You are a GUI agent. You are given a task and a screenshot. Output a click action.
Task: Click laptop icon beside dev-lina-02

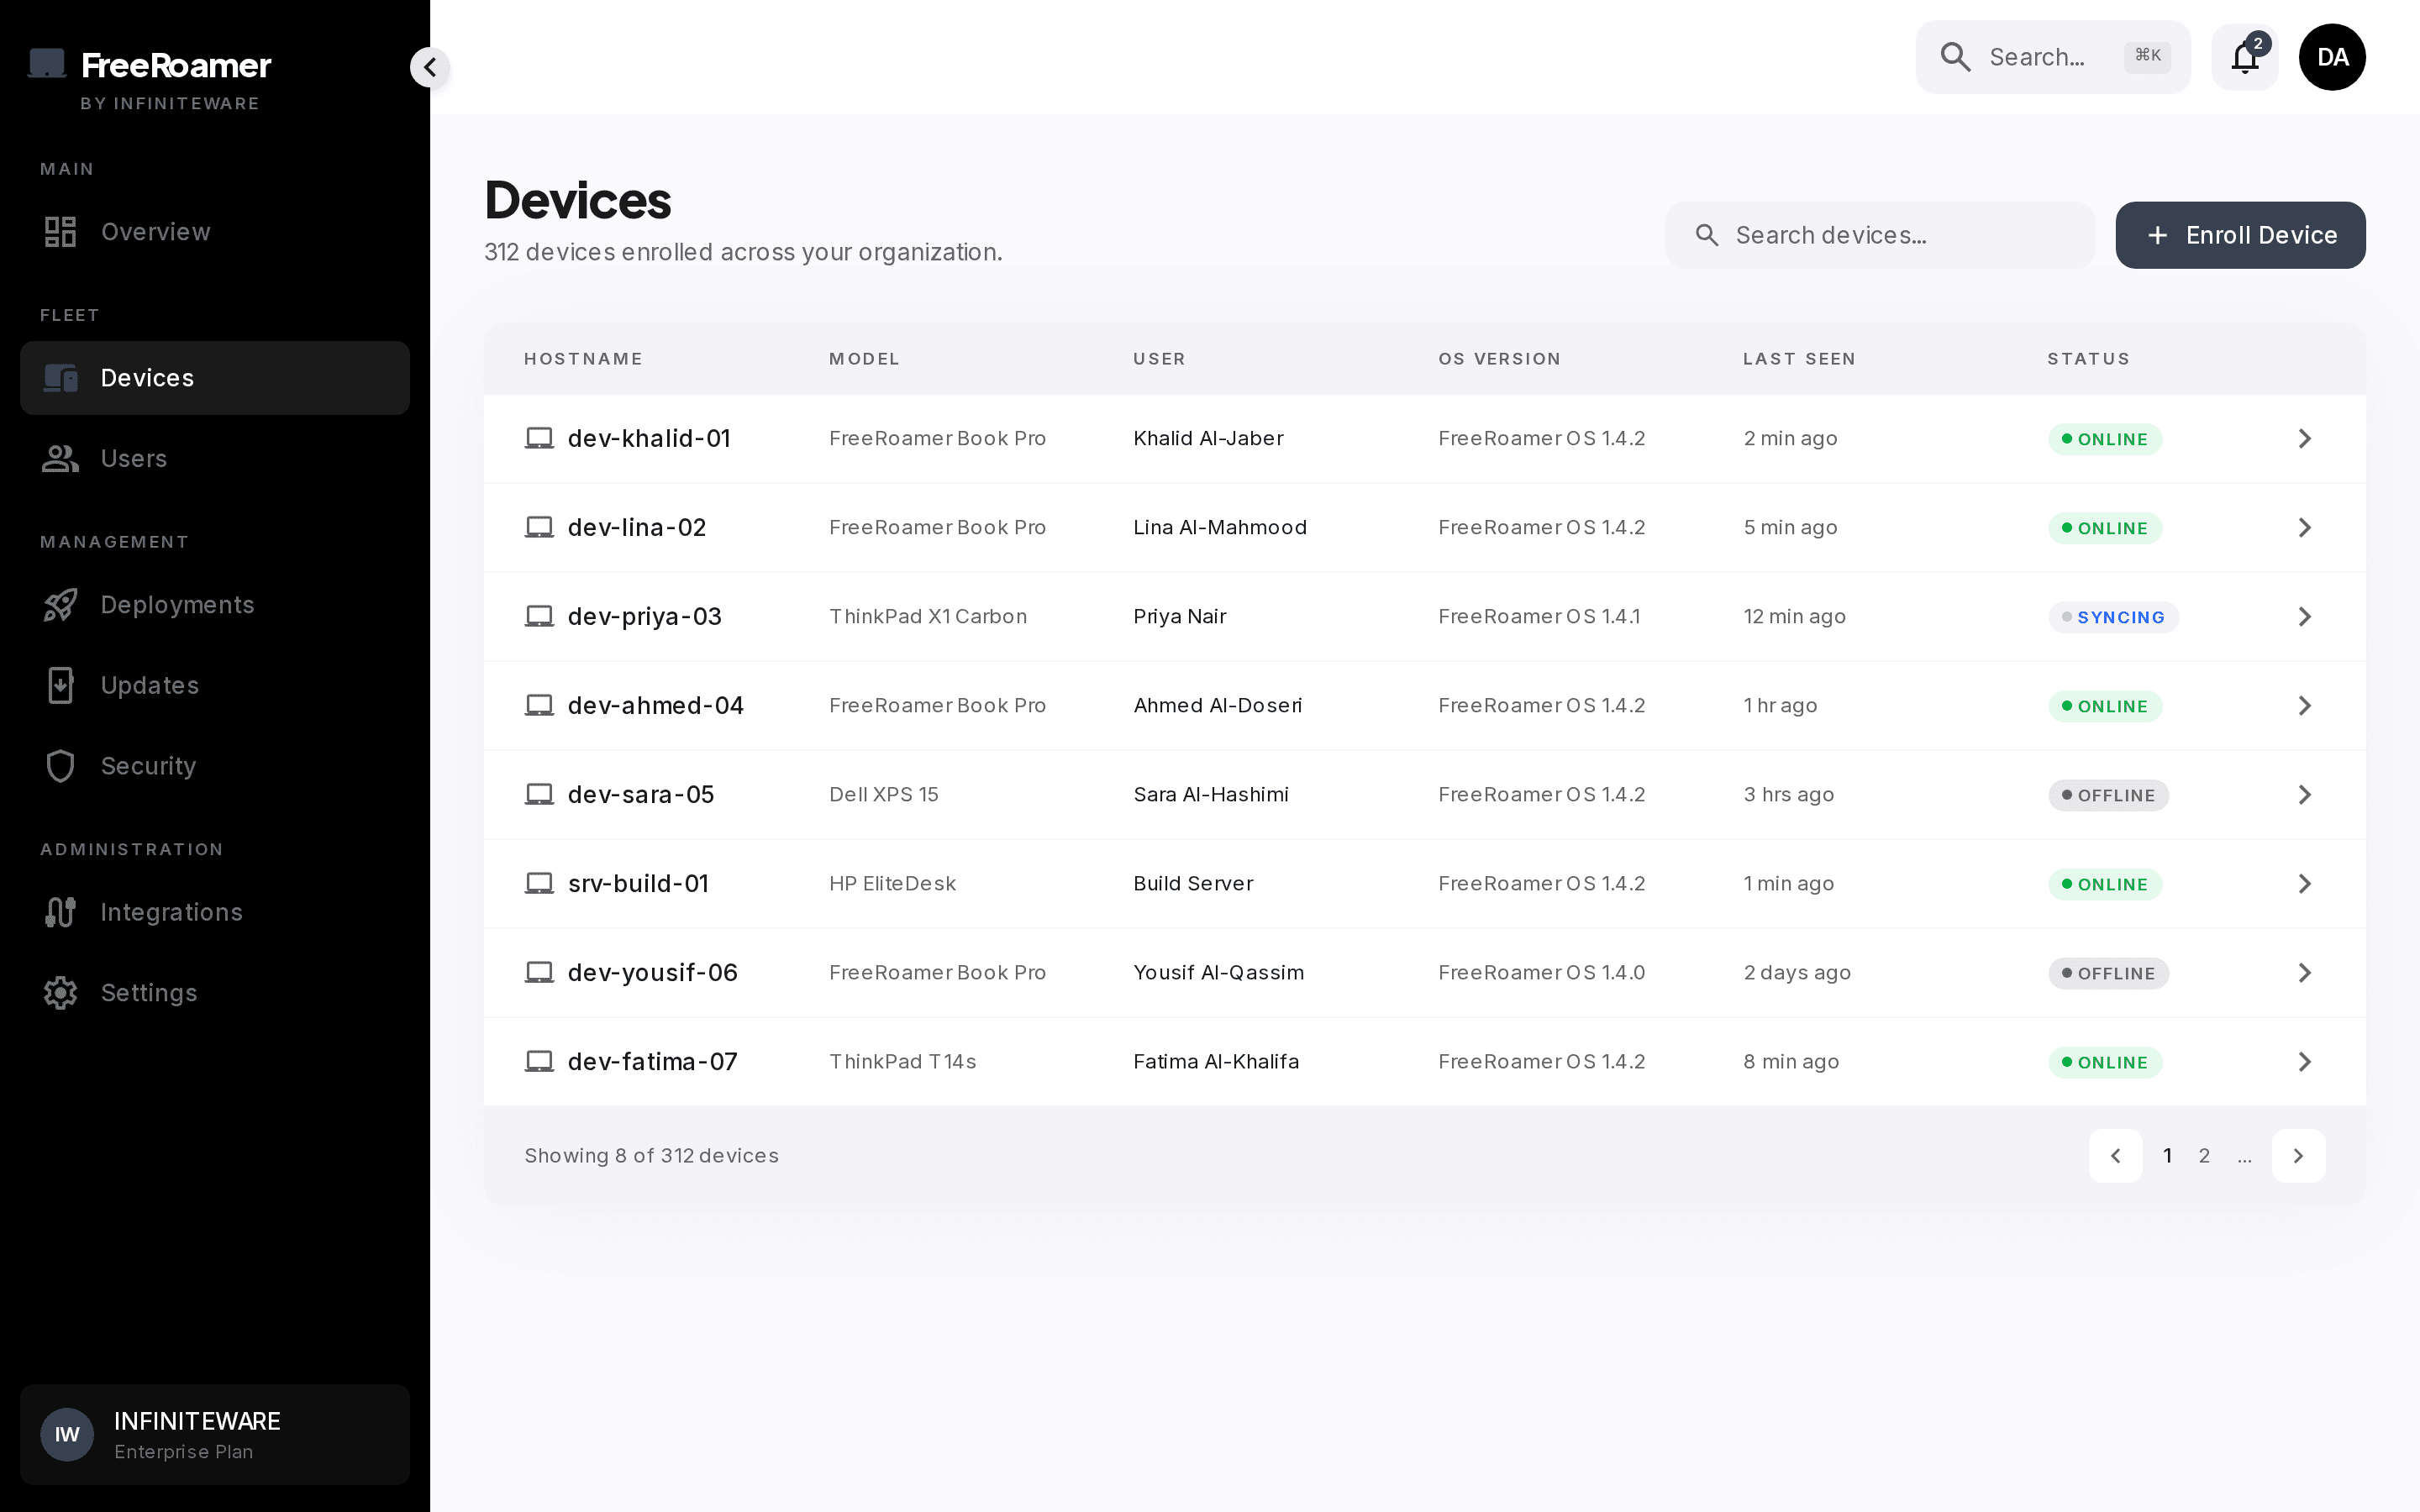click(539, 527)
